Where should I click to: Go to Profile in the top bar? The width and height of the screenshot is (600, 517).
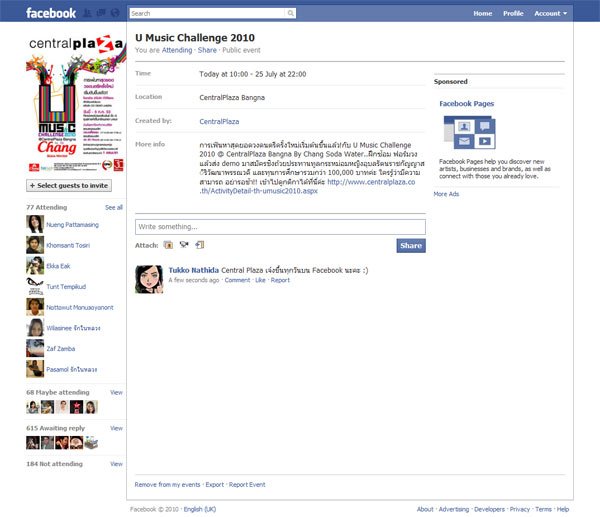513,13
